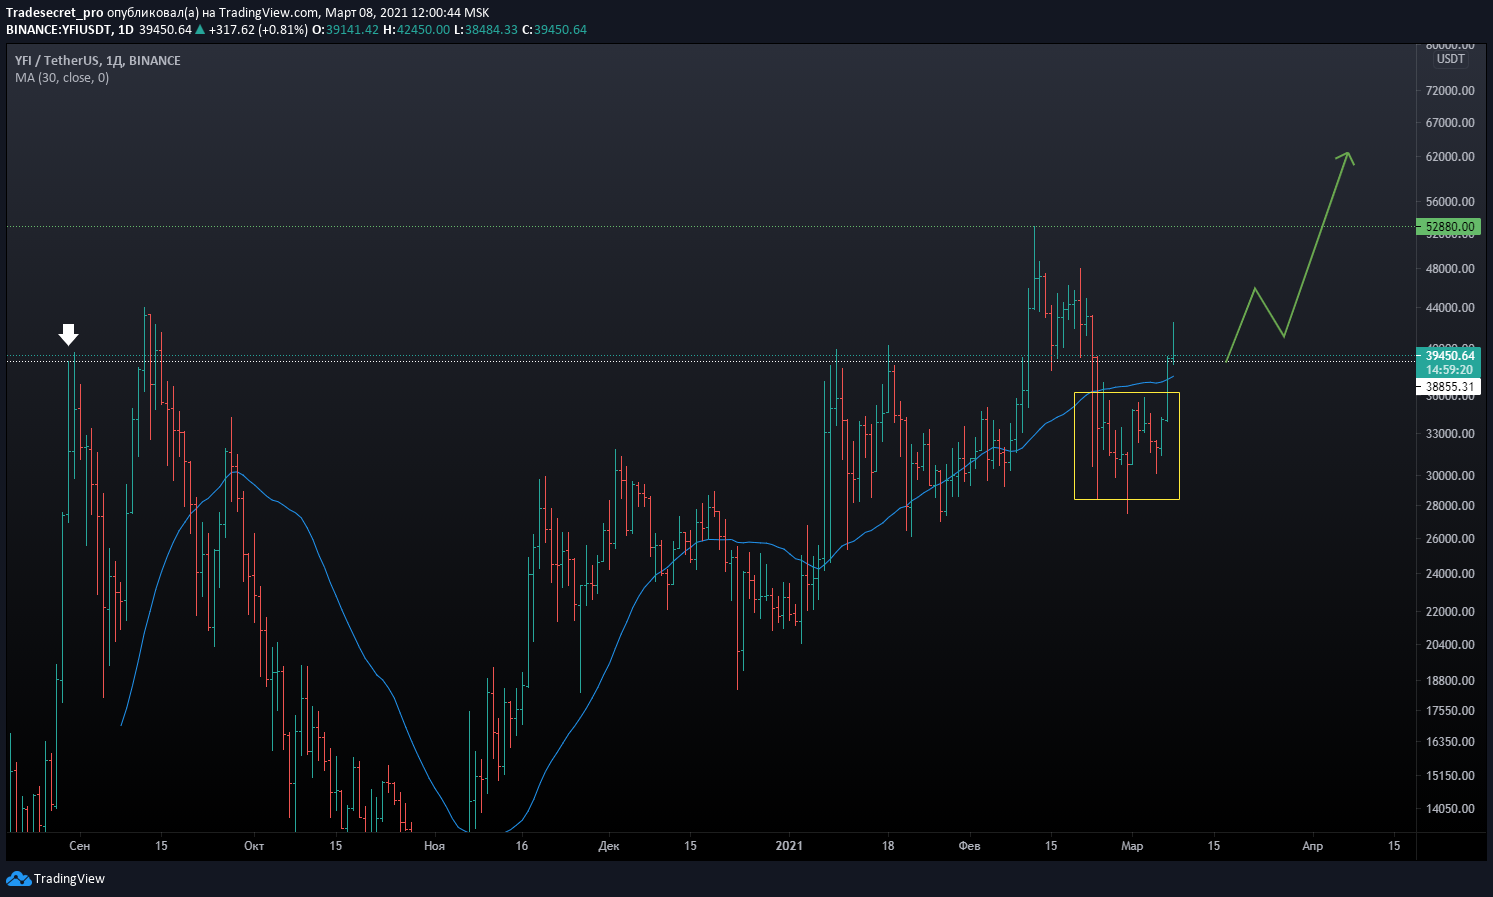Click the white 38855.31 MA value label
This screenshot has height=897, width=1493.
1449,387
